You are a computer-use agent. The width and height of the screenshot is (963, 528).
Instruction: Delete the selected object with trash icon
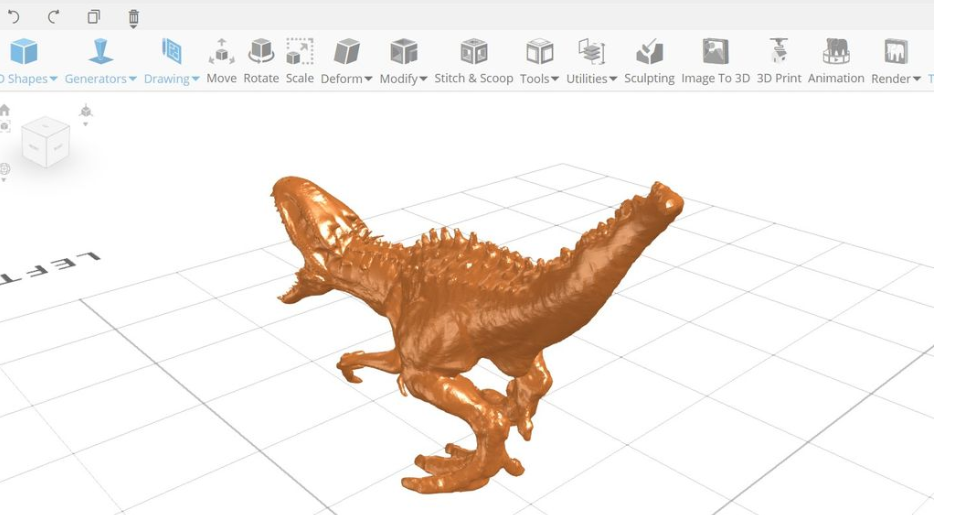click(x=133, y=18)
